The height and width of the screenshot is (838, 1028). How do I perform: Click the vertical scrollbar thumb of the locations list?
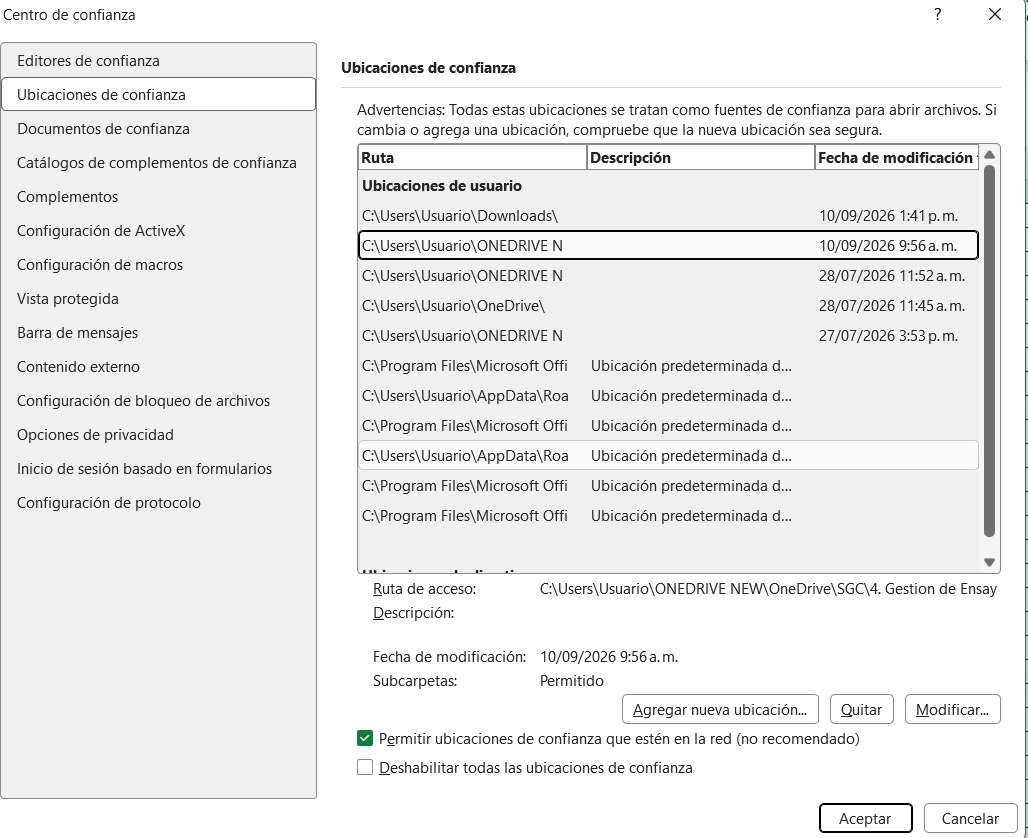989,351
